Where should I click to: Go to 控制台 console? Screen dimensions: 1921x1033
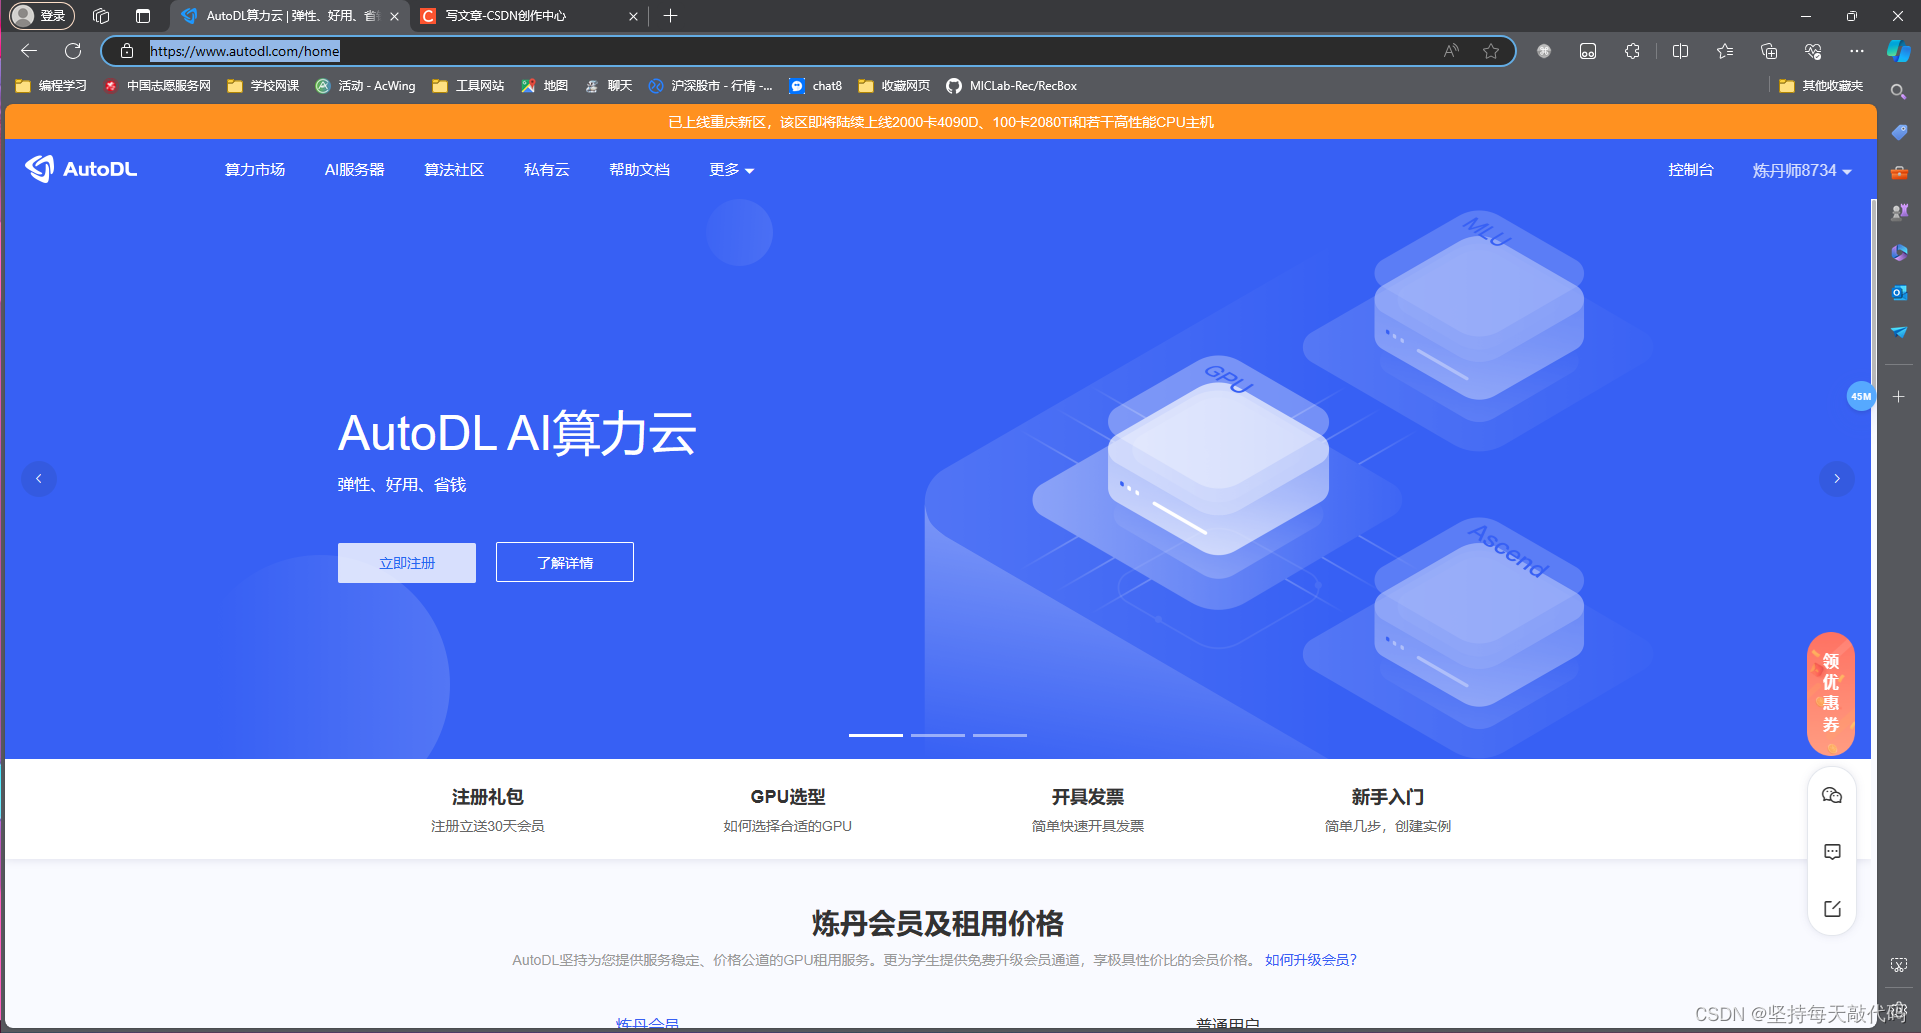pos(1690,170)
